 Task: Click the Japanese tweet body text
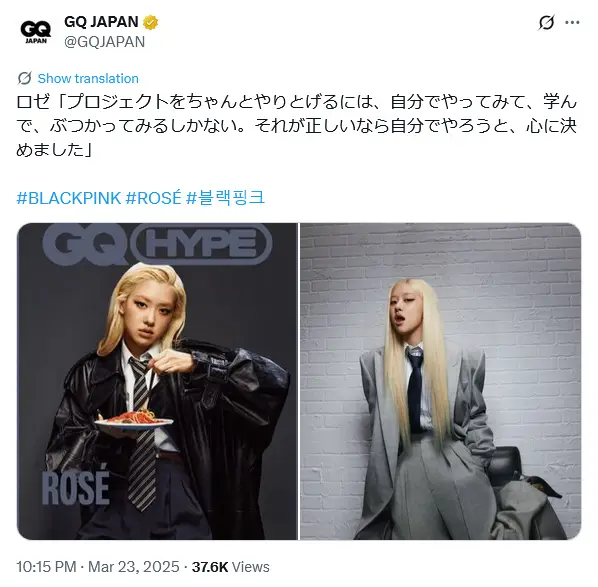pyautogui.click(x=297, y=125)
